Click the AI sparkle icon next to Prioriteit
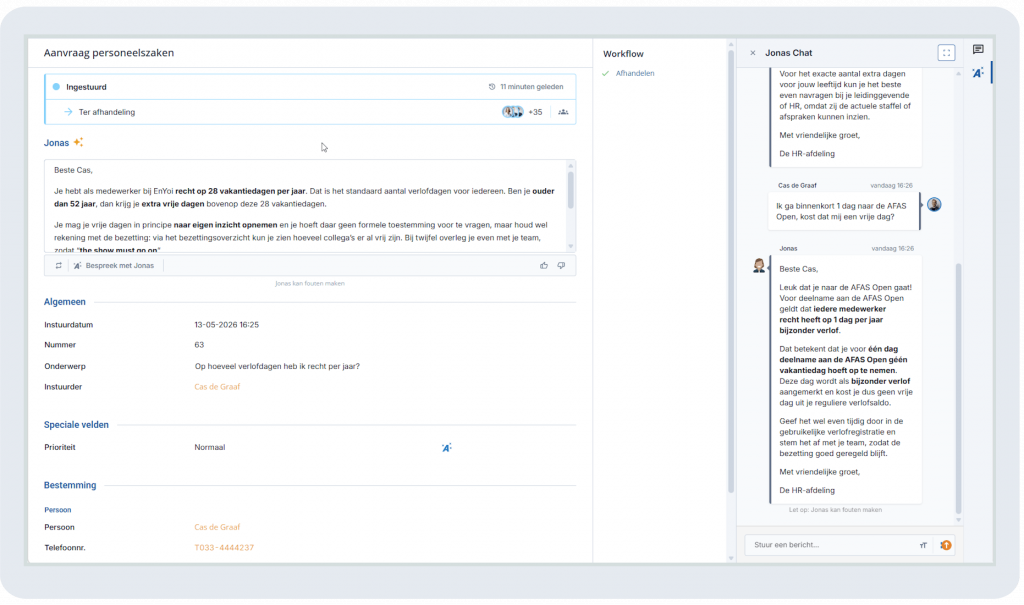Screen dimensions: 1024x605 447,448
